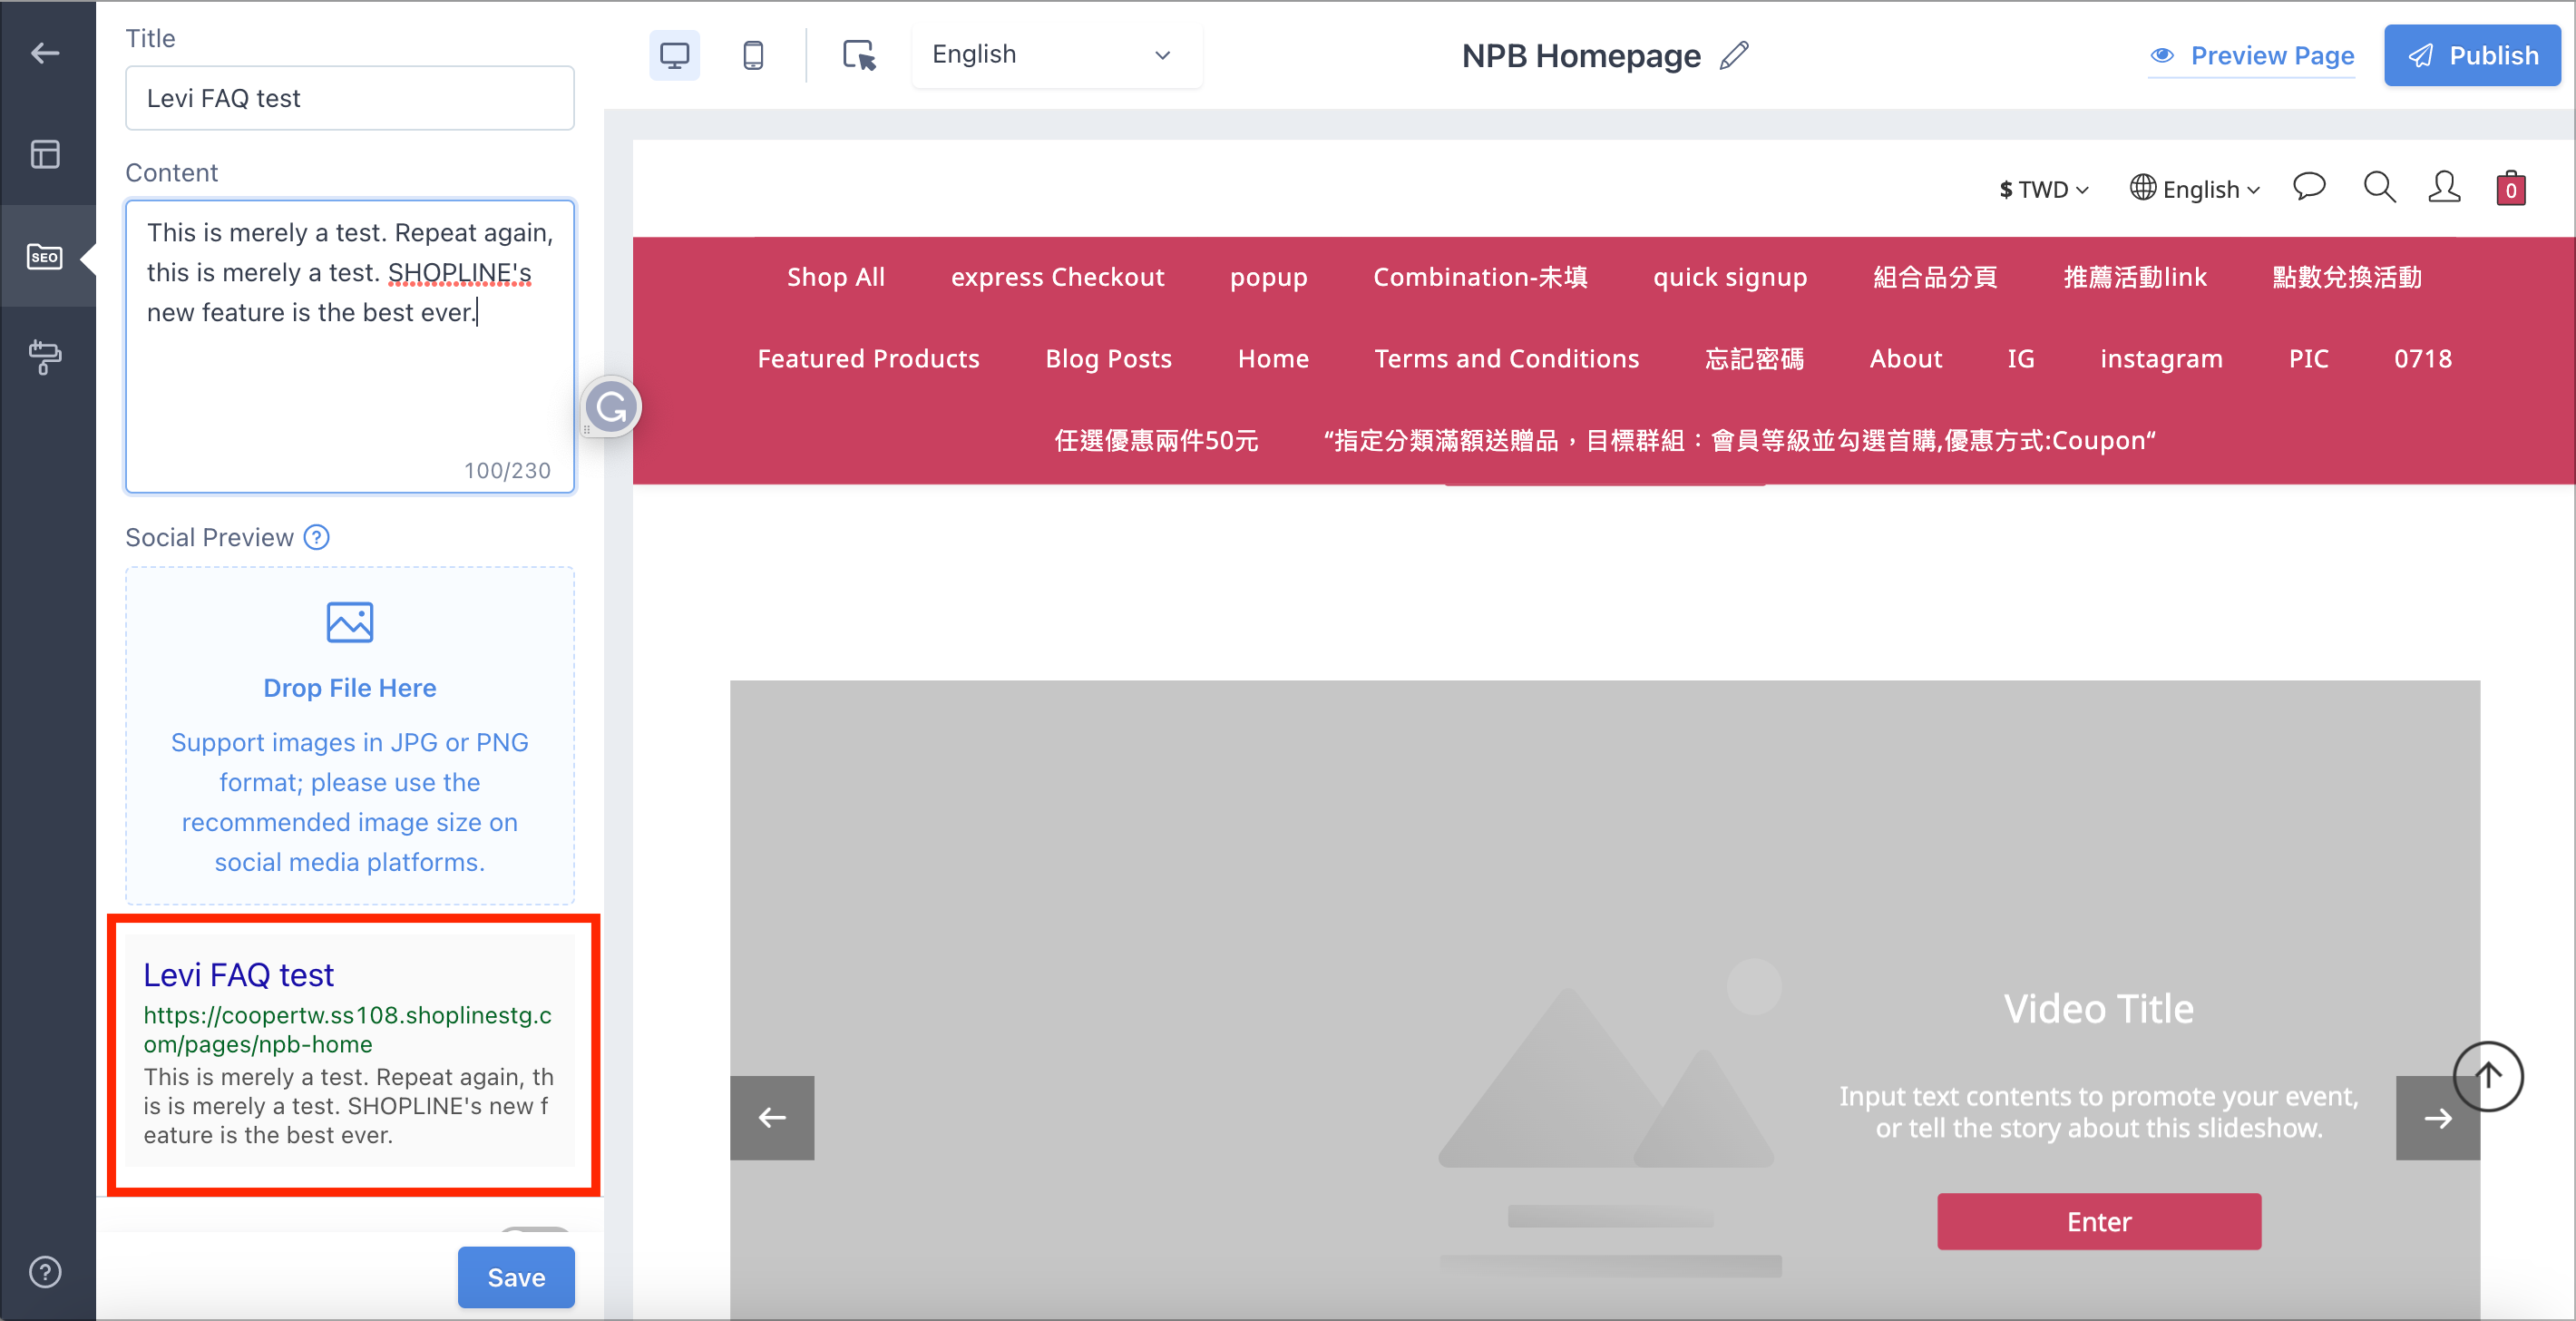The width and height of the screenshot is (2576, 1321).
Task: Open the 點數兌換活動 navigation item
Action: pos(2347,277)
